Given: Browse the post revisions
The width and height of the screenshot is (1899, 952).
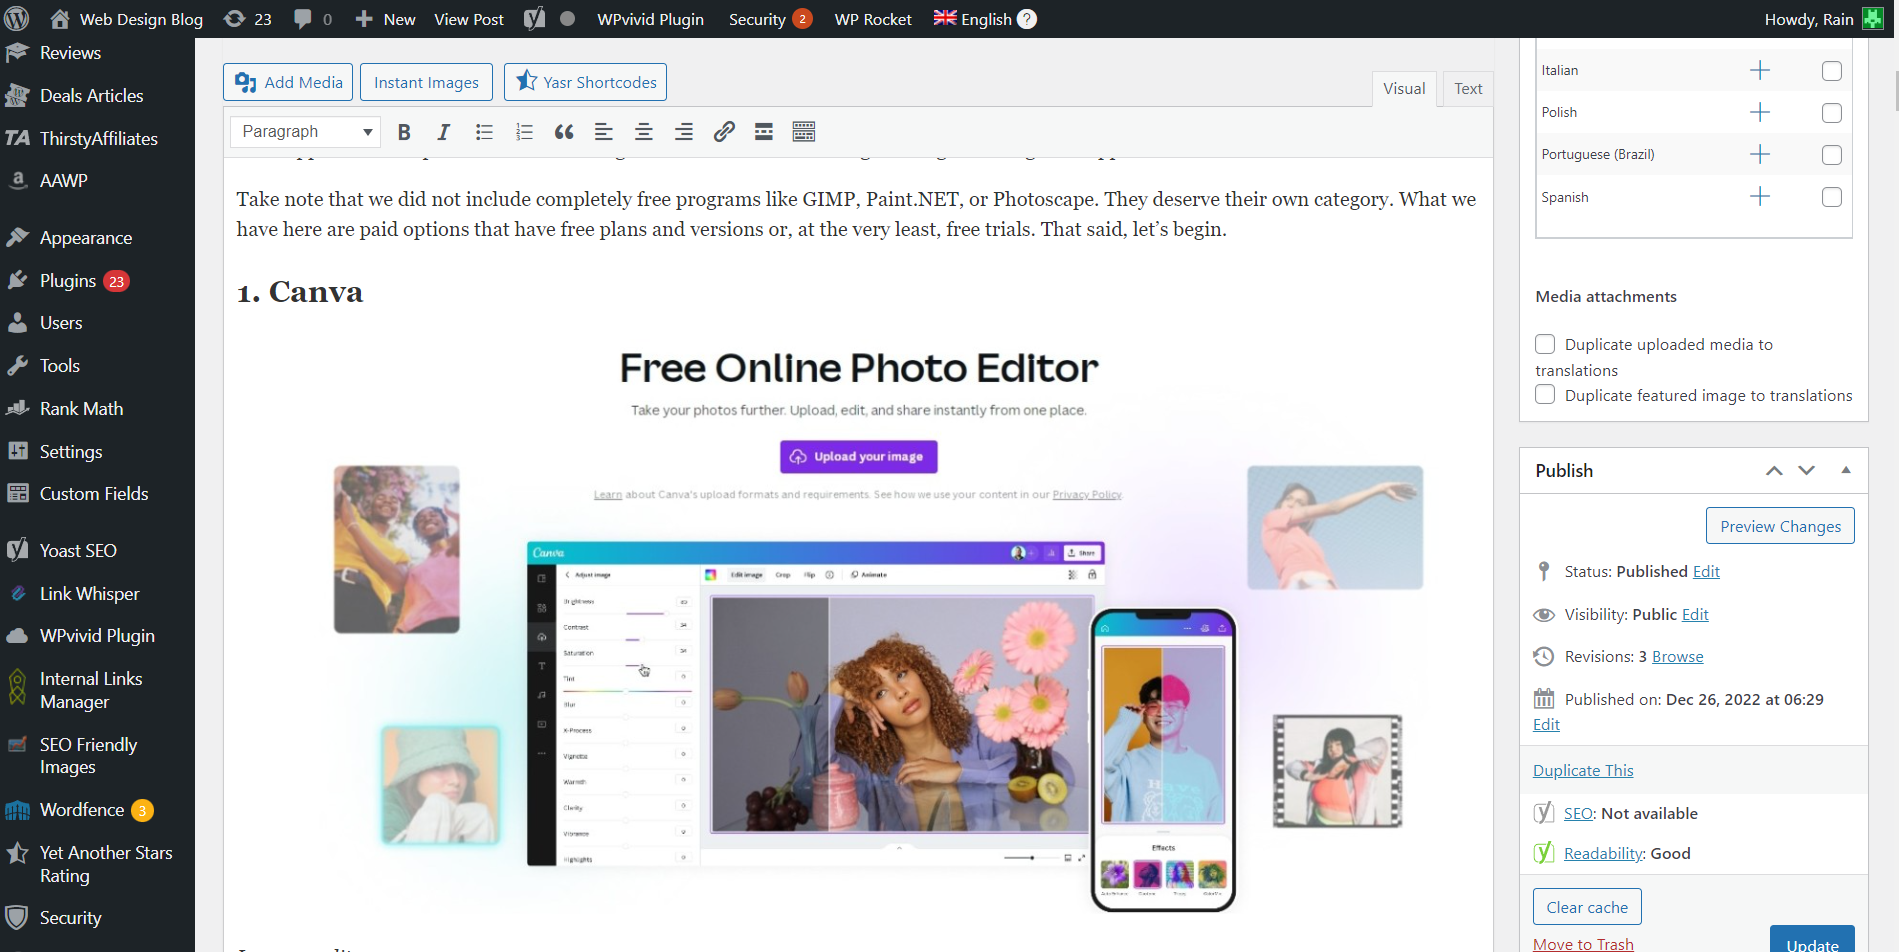Looking at the screenshot, I should (1678, 657).
